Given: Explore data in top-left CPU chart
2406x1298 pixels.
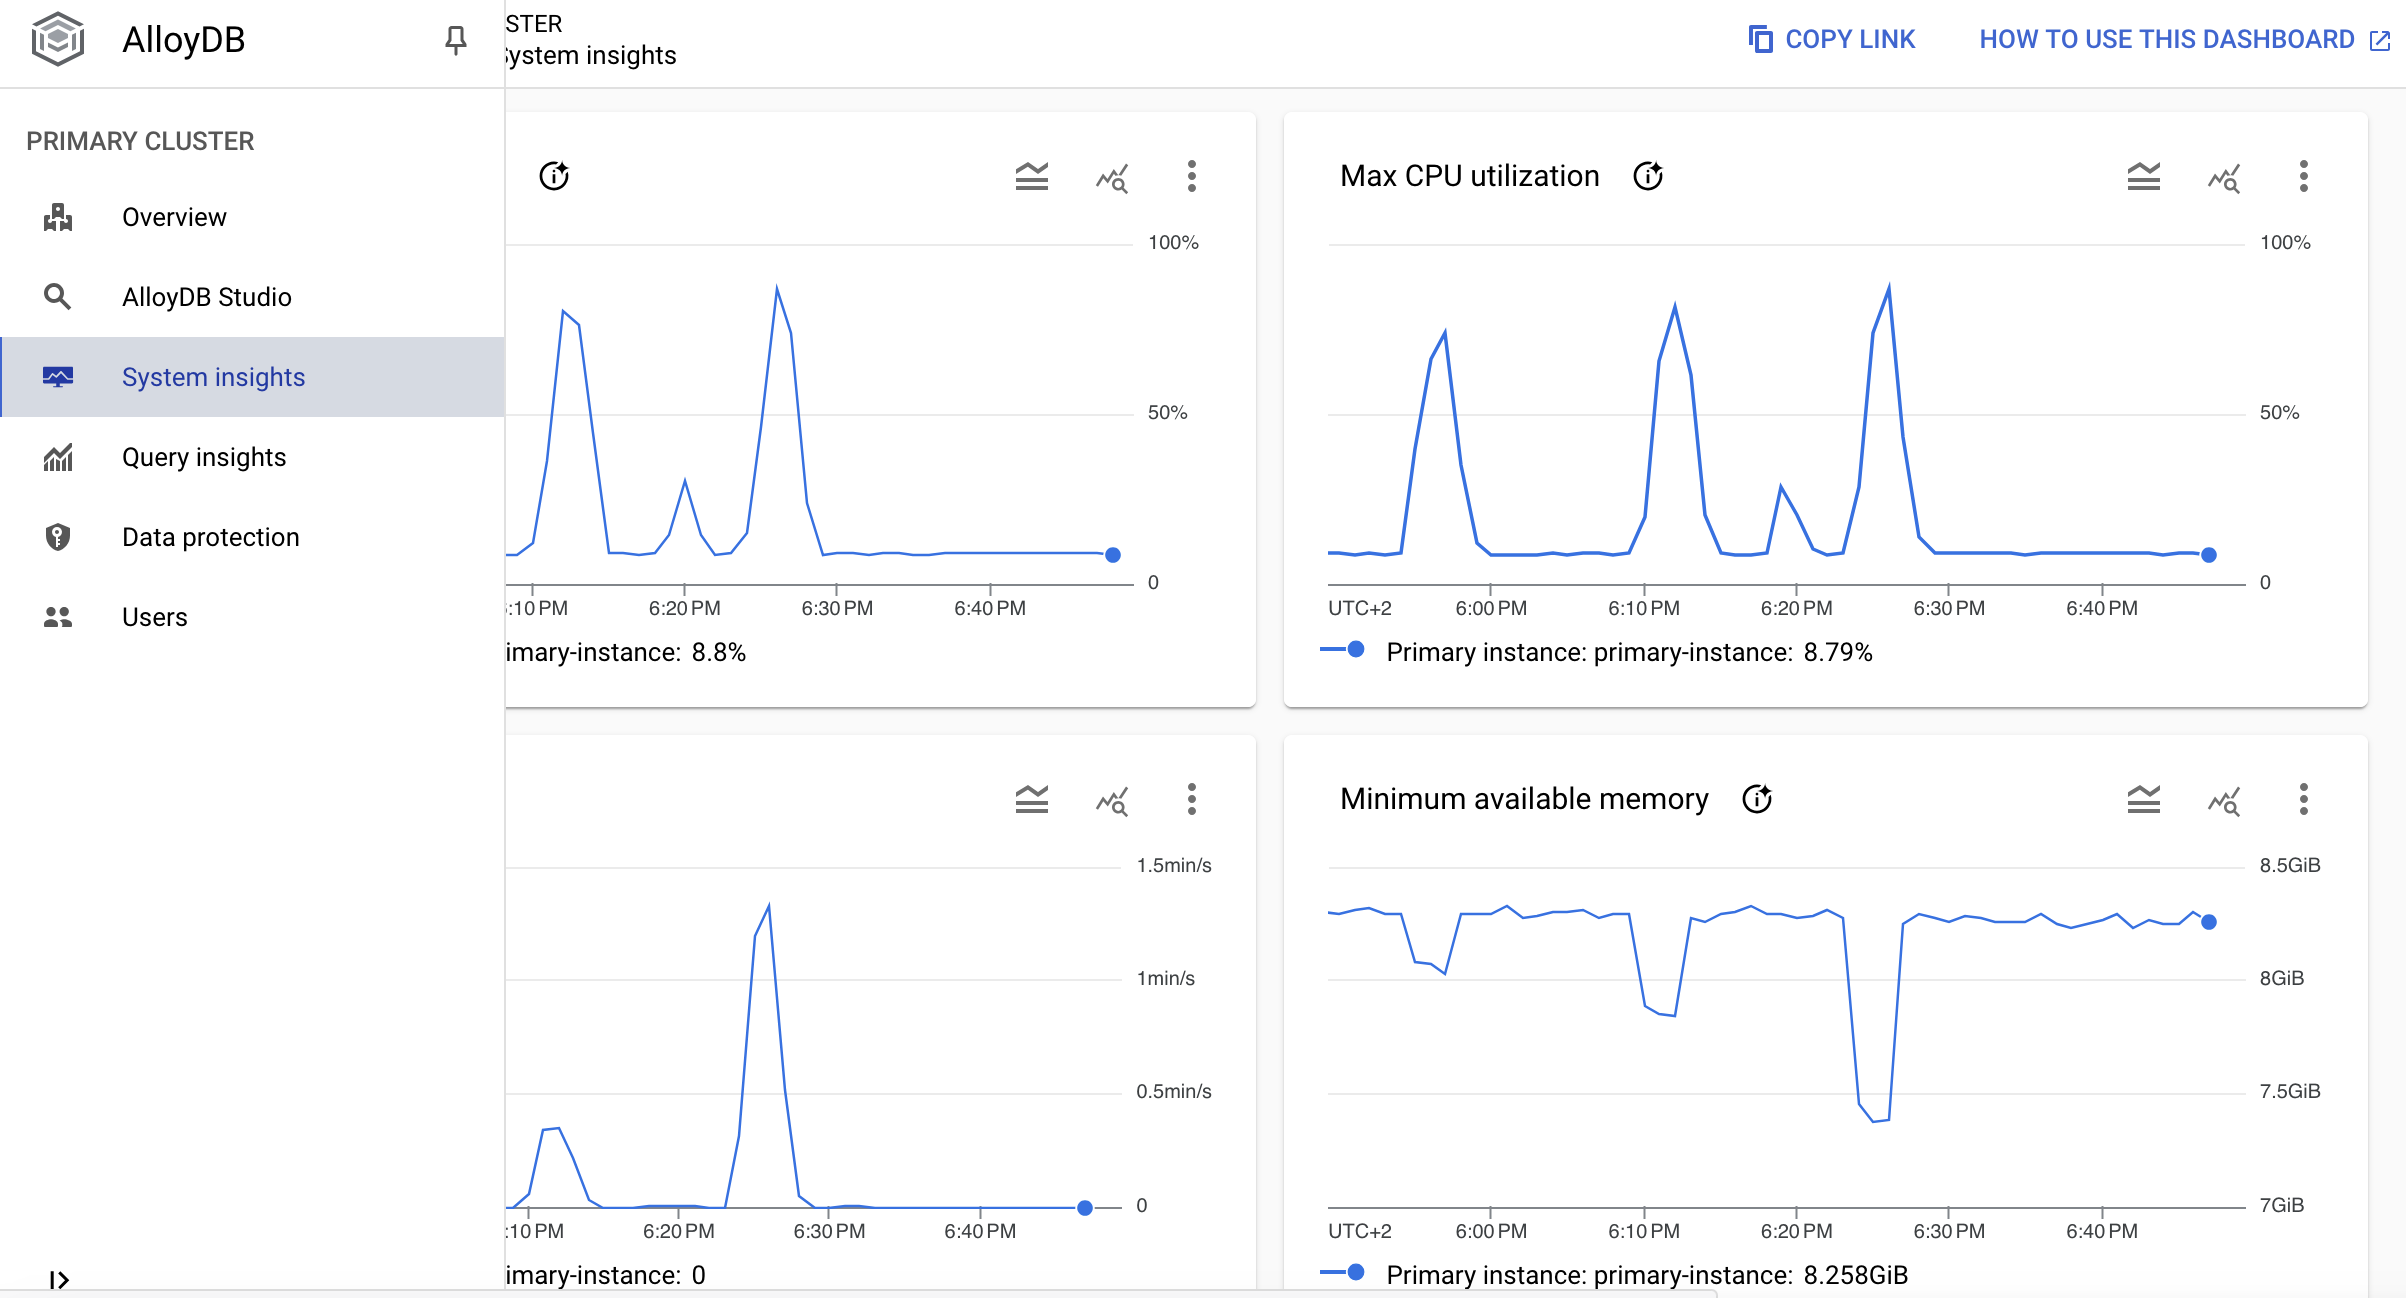Looking at the screenshot, I should coord(1112,178).
